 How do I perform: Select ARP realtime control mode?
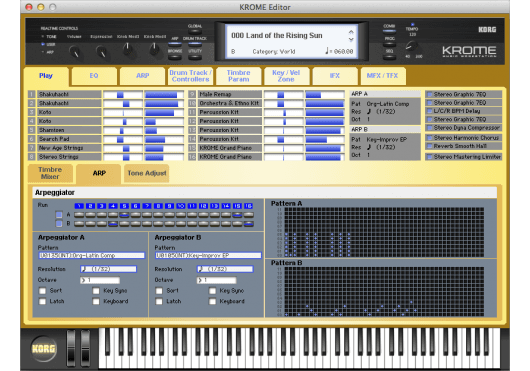coord(48,52)
